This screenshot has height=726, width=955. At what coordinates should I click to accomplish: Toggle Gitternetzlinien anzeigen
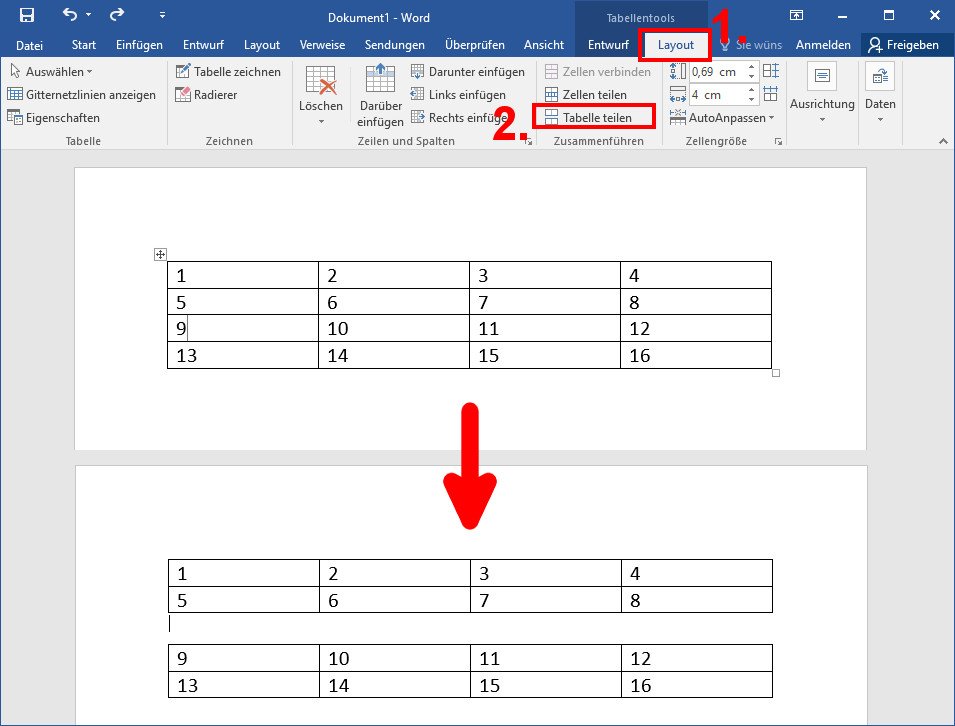click(80, 94)
